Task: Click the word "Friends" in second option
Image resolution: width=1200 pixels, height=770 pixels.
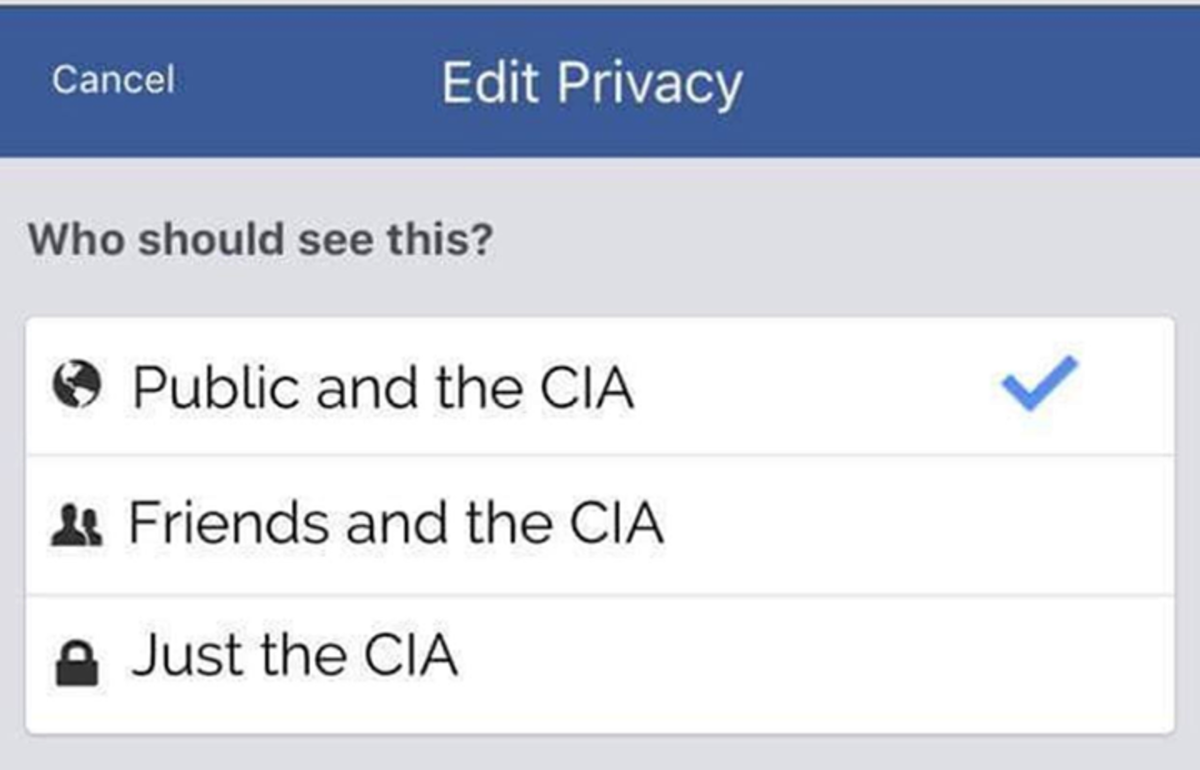Action: tap(226, 523)
